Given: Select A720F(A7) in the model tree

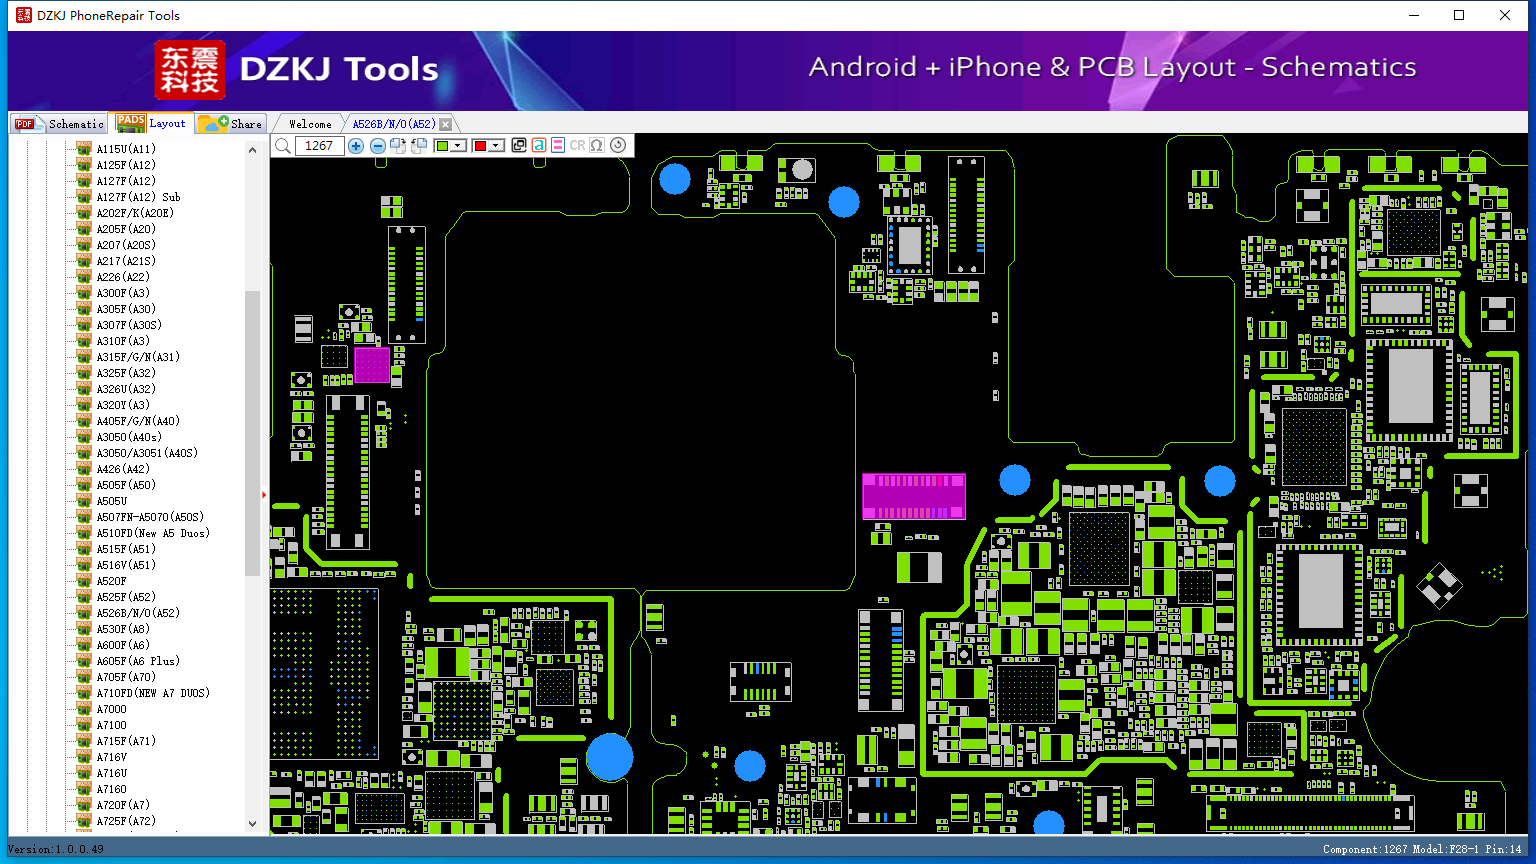Looking at the screenshot, I should pyautogui.click(x=123, y=805).
